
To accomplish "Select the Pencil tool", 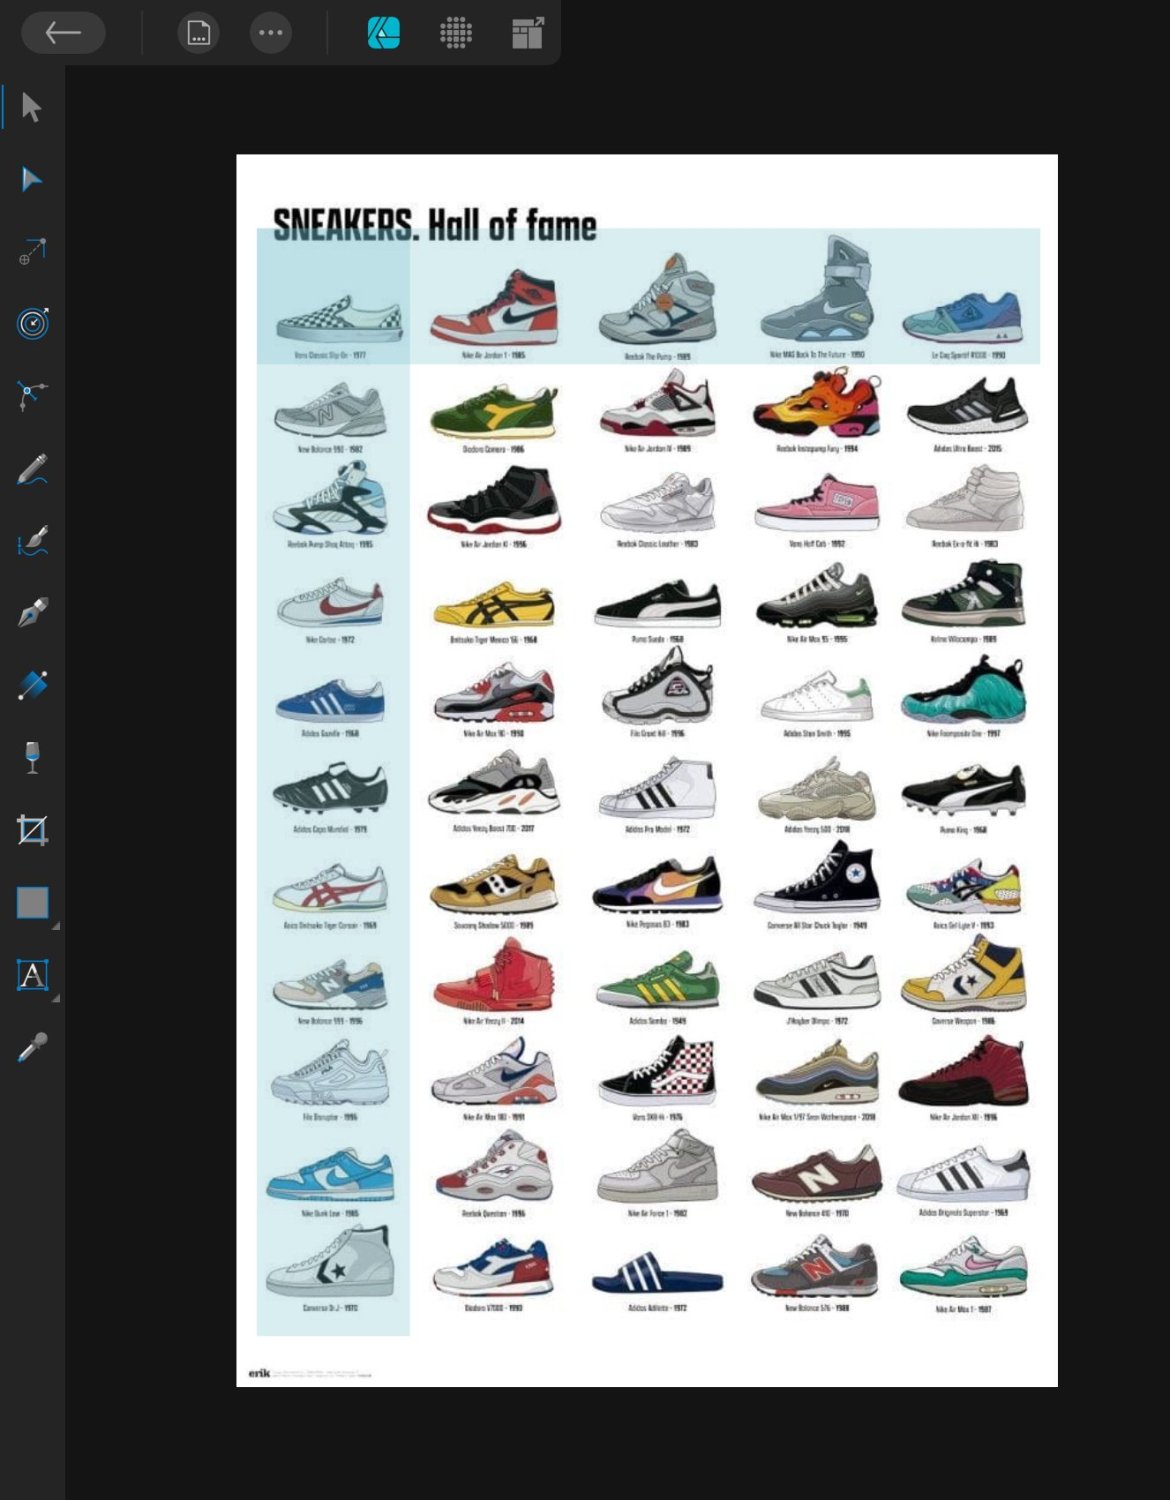I will [x=32, y=469].
